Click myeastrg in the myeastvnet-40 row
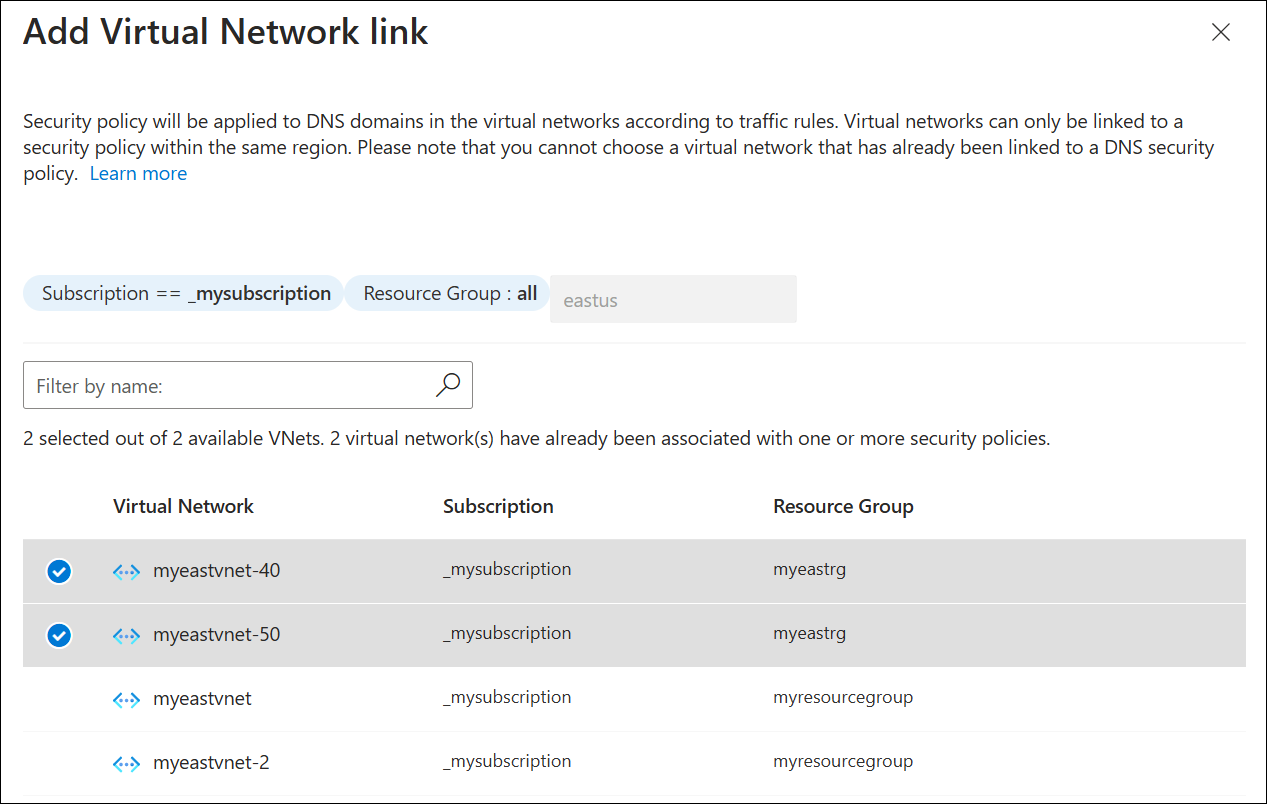The width and height of the screenshot is (1267, 804). click(x=809, y=569)
